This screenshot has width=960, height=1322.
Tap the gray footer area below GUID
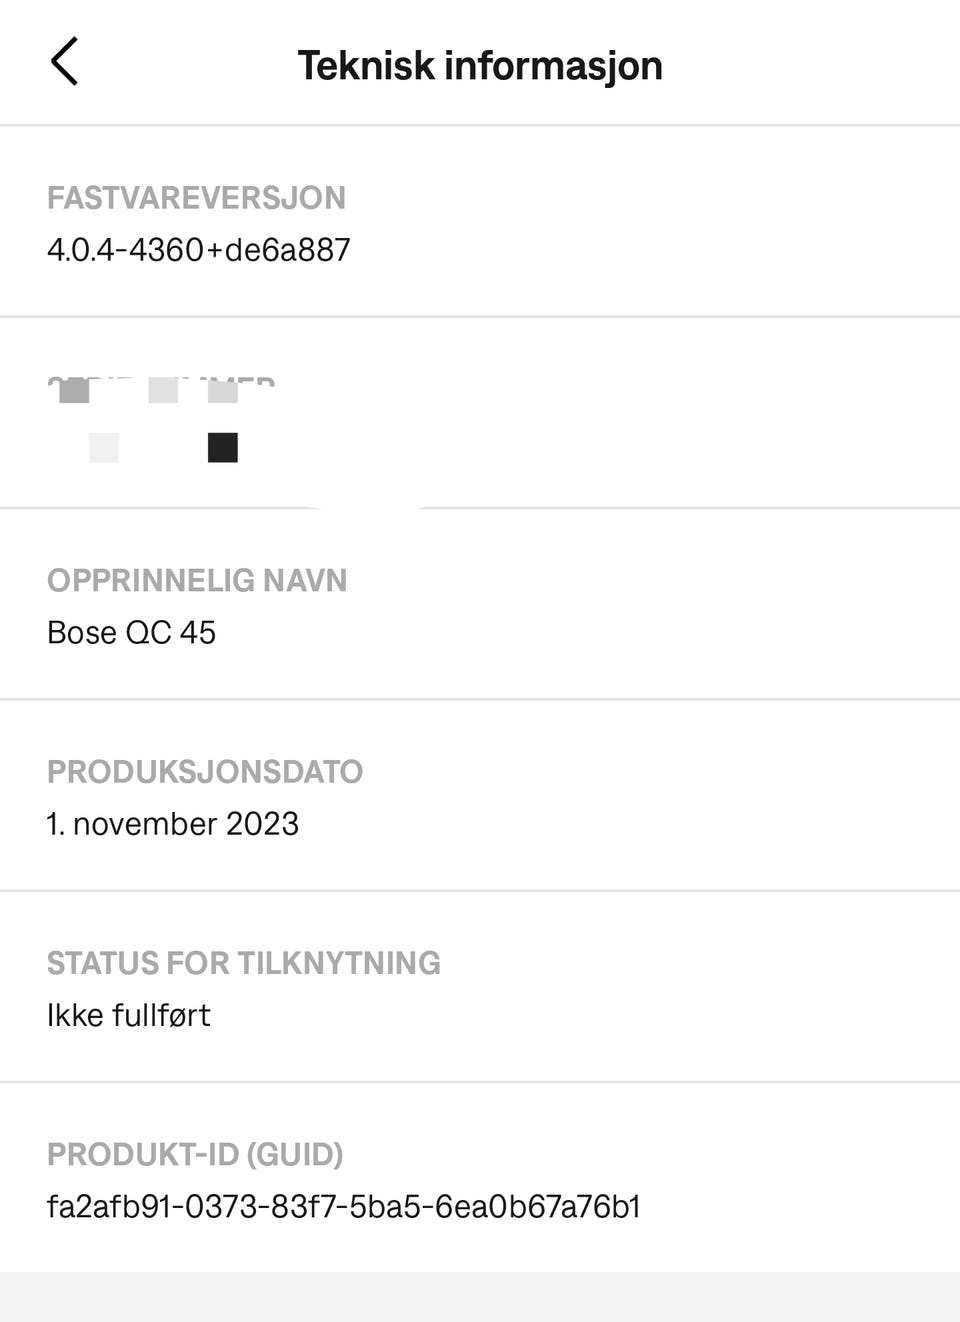point(480,1297)
